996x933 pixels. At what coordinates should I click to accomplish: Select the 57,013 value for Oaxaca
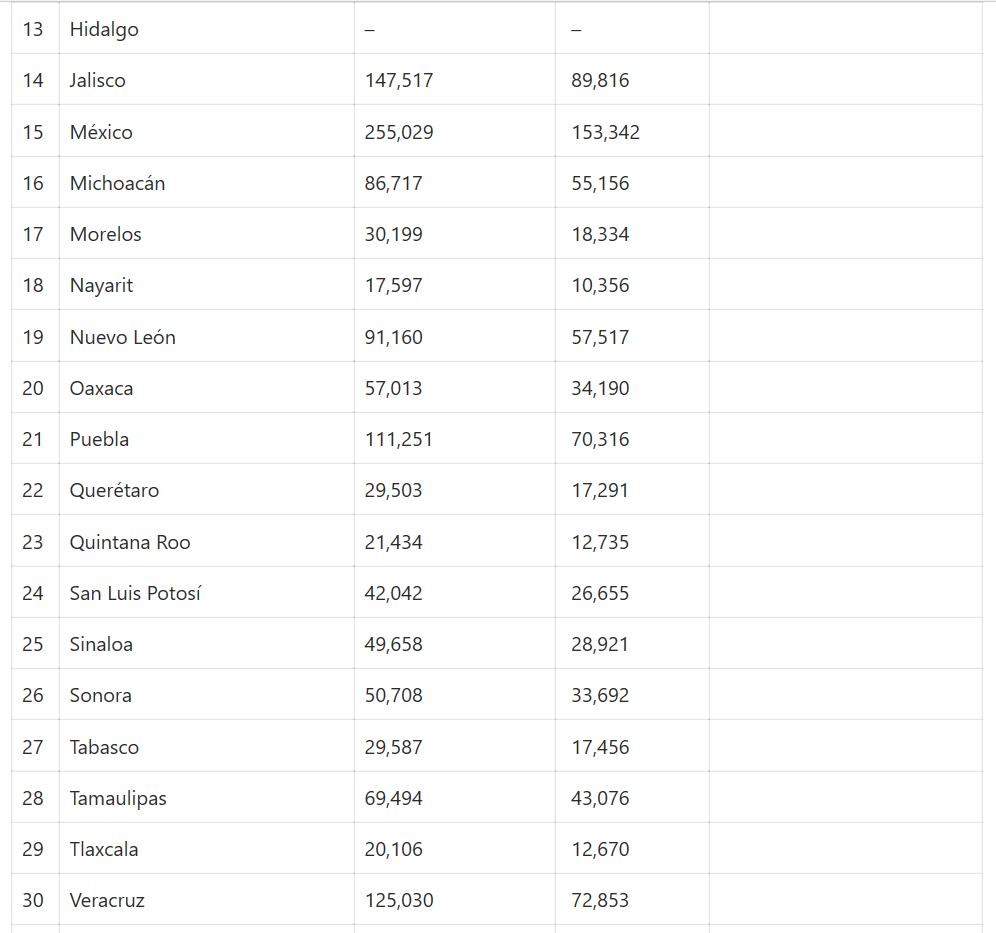click(x=393, y=388)
